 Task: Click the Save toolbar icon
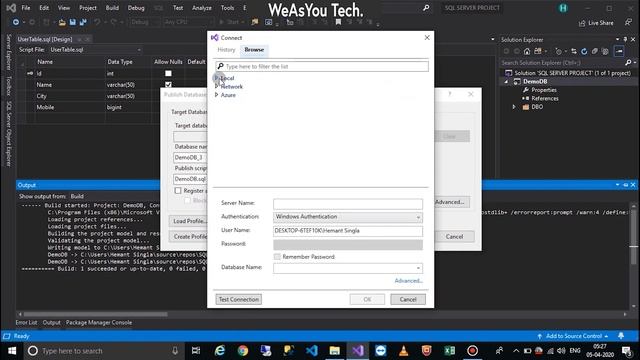click(x=73, y=22)
